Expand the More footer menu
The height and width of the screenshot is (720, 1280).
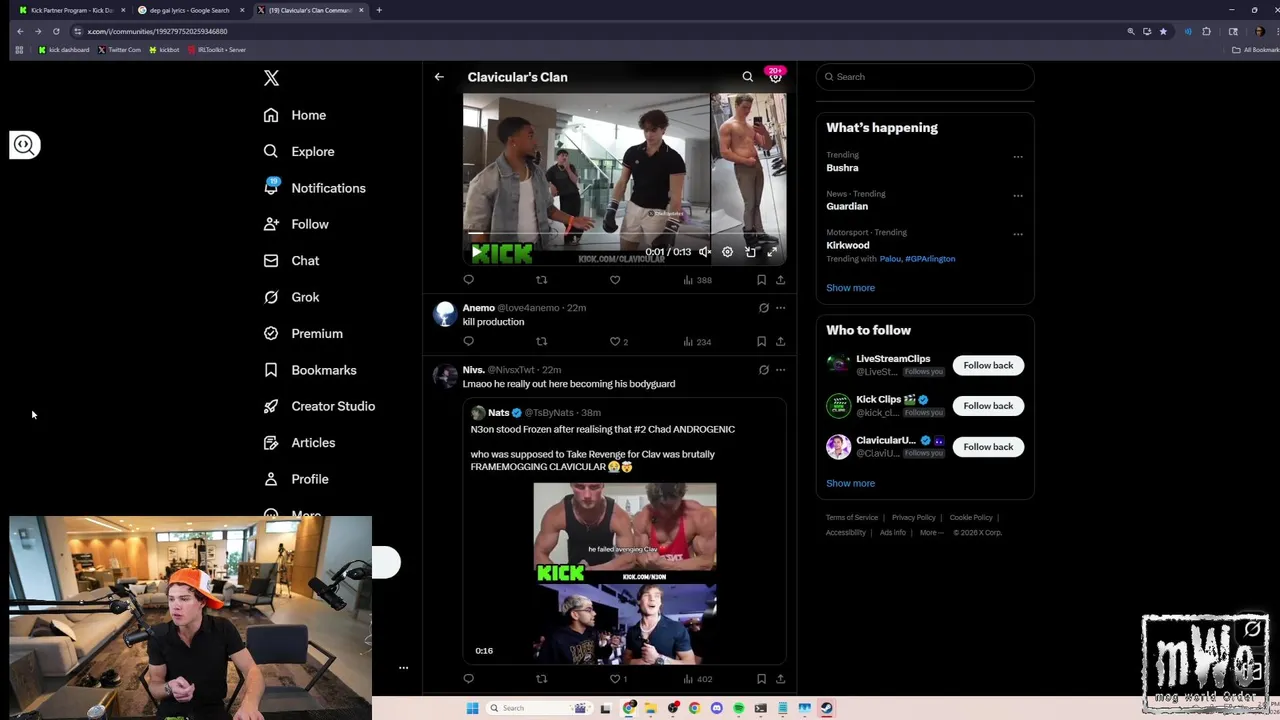[x=930, y=533]
